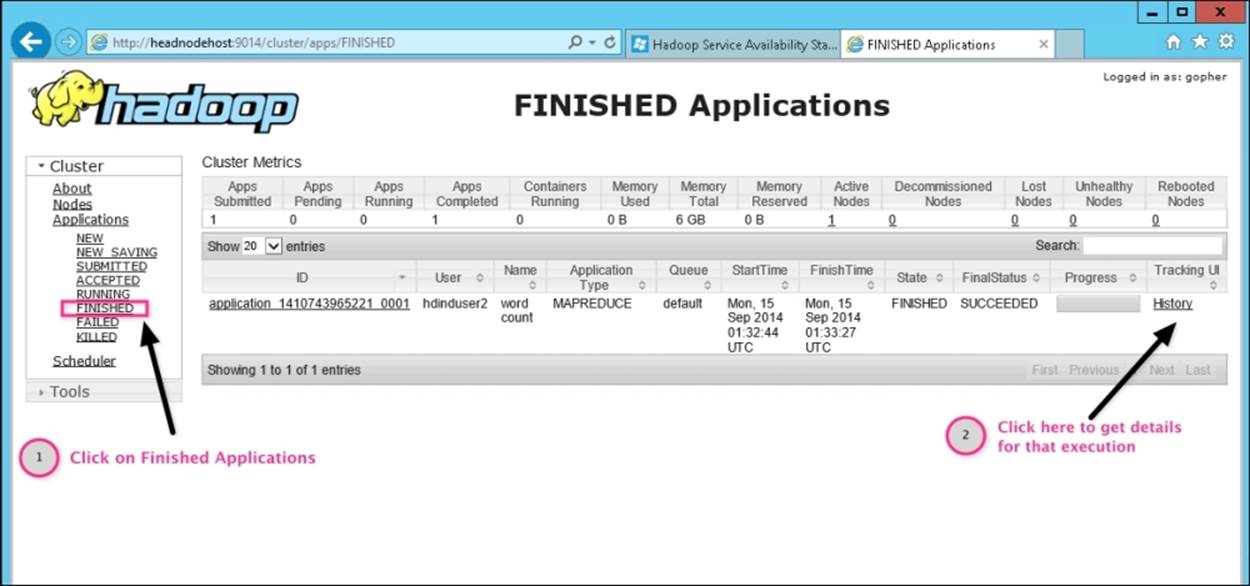Click the Active Nodes count 1
The image size is (1250, 586).
pos(831,220)
